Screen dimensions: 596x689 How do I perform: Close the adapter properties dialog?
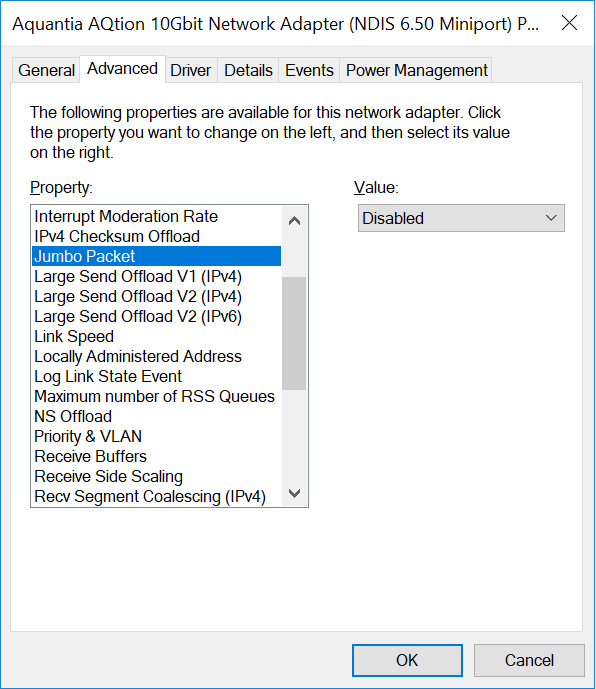(x=569, y=23)
